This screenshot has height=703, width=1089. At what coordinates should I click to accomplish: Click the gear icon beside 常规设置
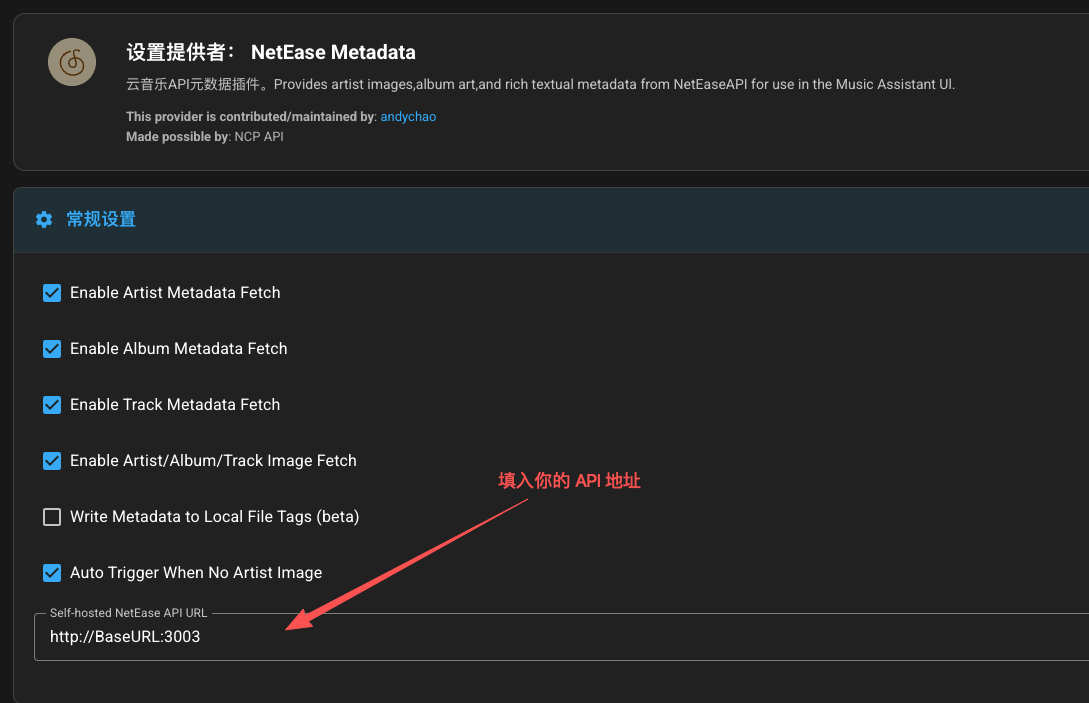44,219
